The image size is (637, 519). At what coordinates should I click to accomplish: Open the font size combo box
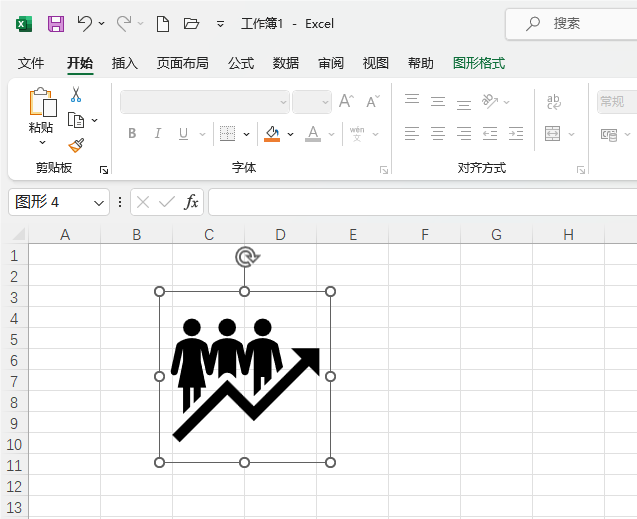[312, 102]
